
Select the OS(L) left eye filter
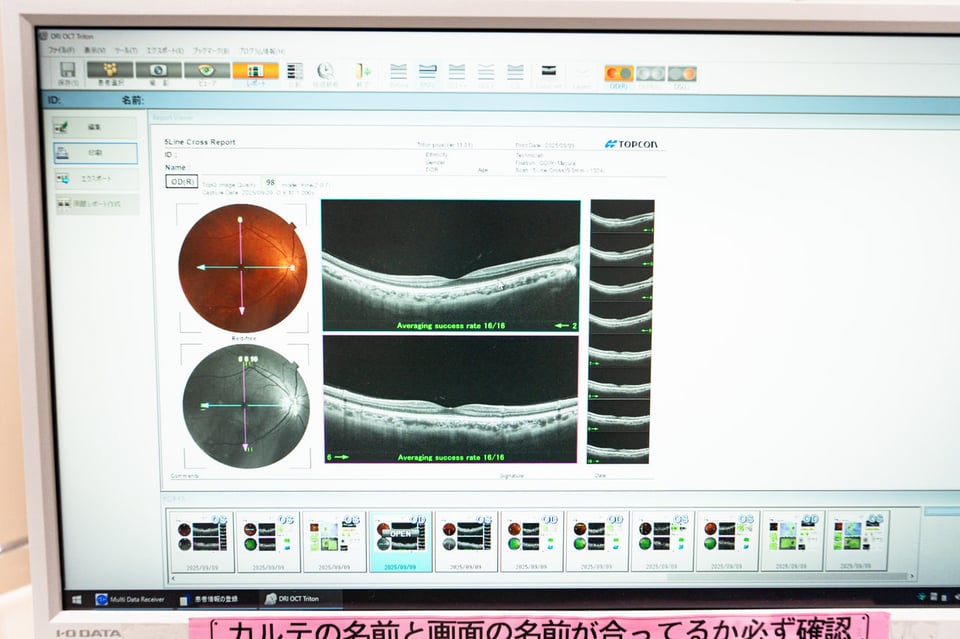[682, 74]
